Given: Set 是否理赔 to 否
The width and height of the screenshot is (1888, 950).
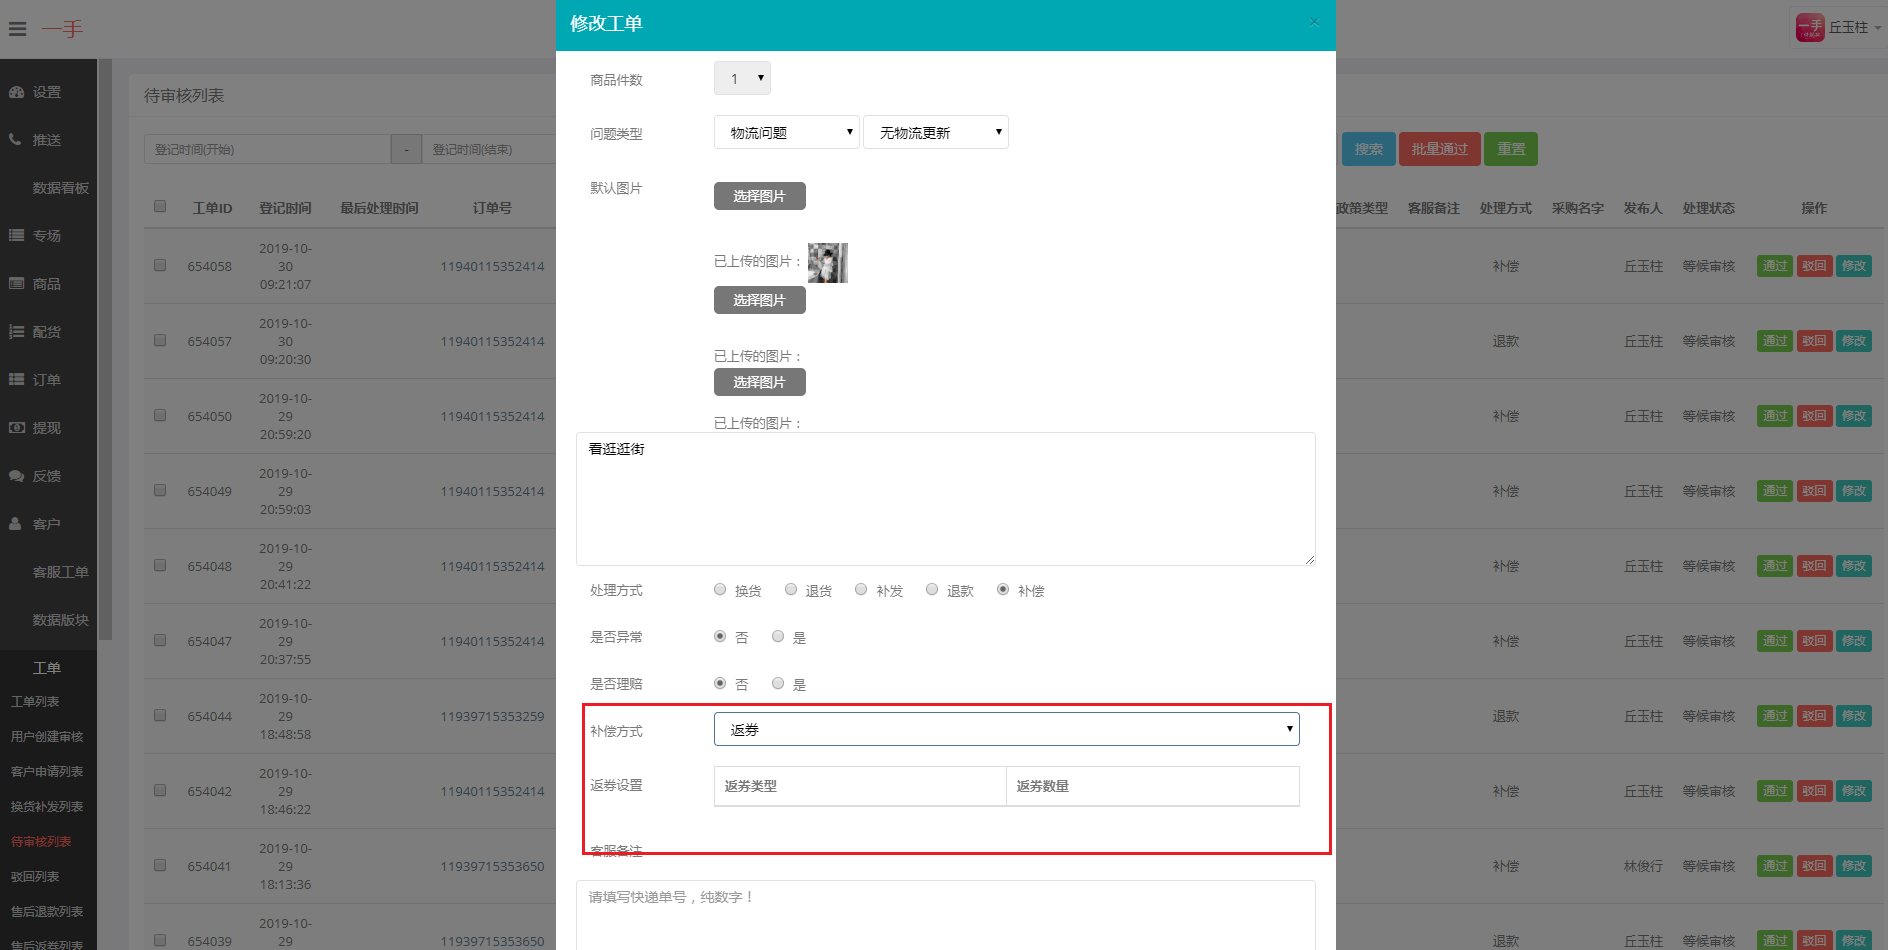Looking at the screenshot, I should pos(720,684).
